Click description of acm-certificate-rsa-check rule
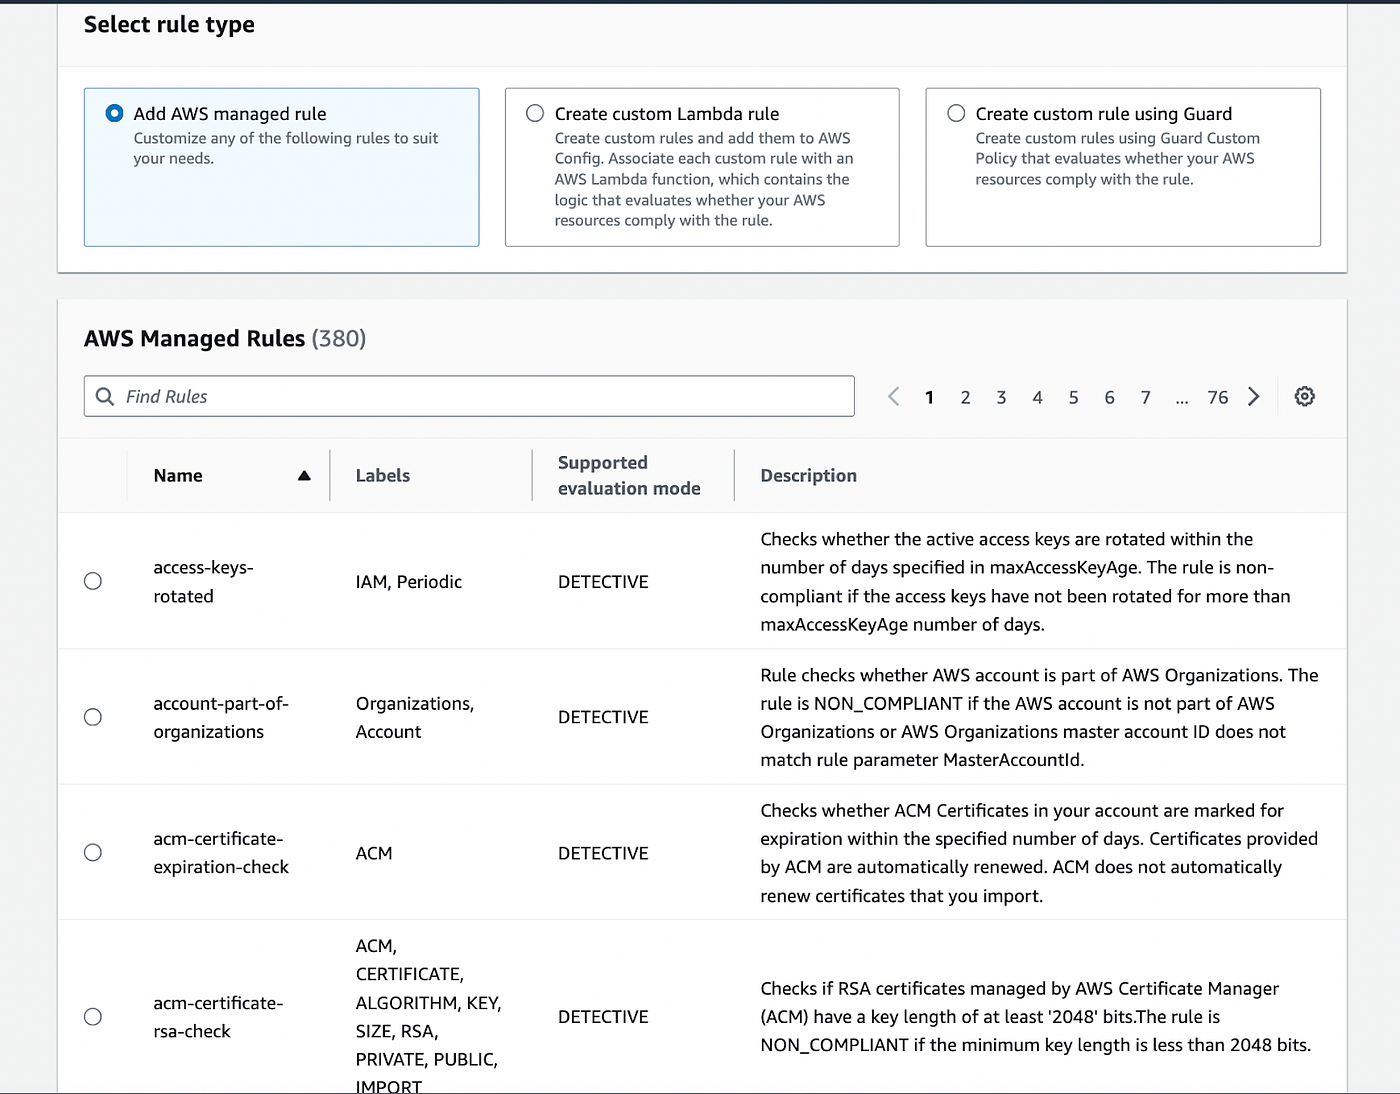 [1035, 1017]
